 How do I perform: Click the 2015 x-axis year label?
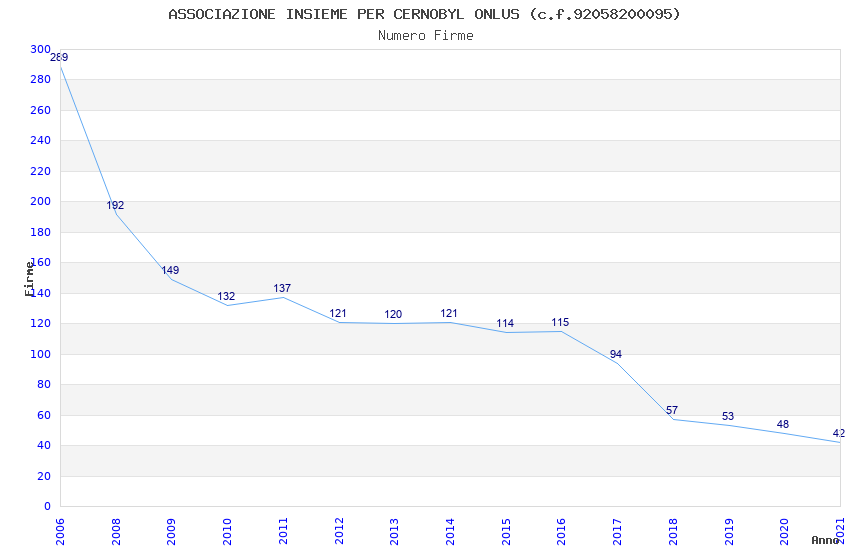pos(506,531)
